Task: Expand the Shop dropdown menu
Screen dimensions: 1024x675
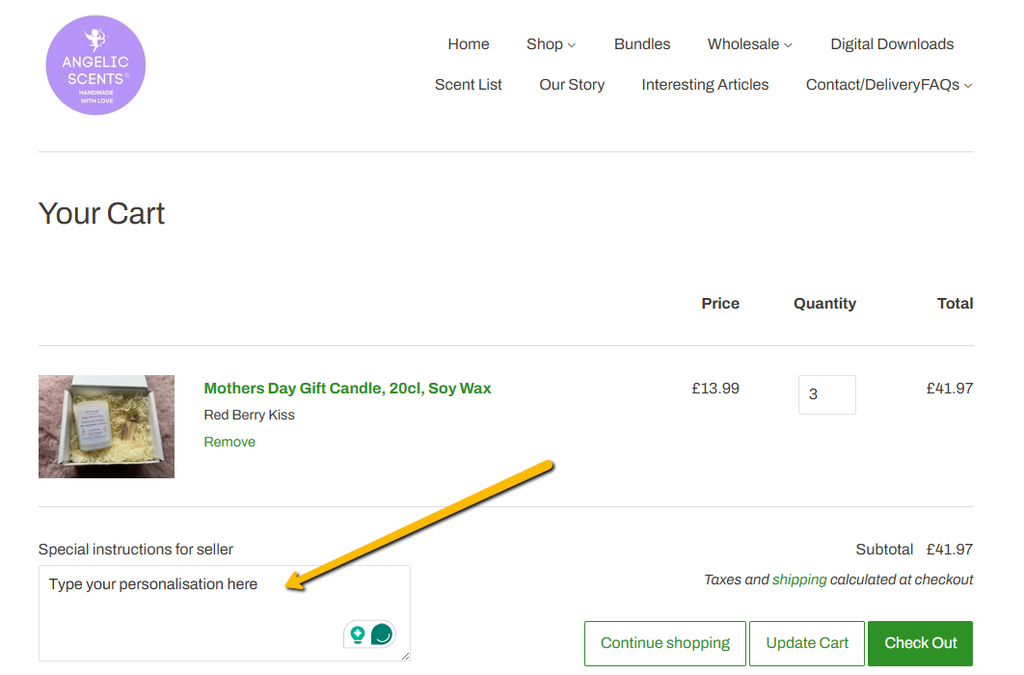Action: (x=551, y=44)
